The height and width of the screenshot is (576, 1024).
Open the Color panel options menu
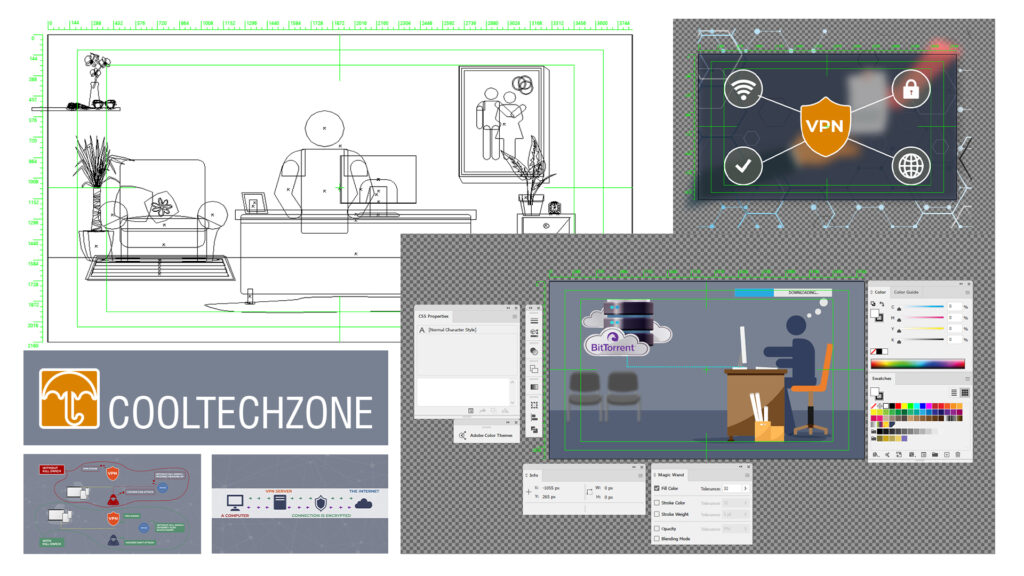[967, 293]
